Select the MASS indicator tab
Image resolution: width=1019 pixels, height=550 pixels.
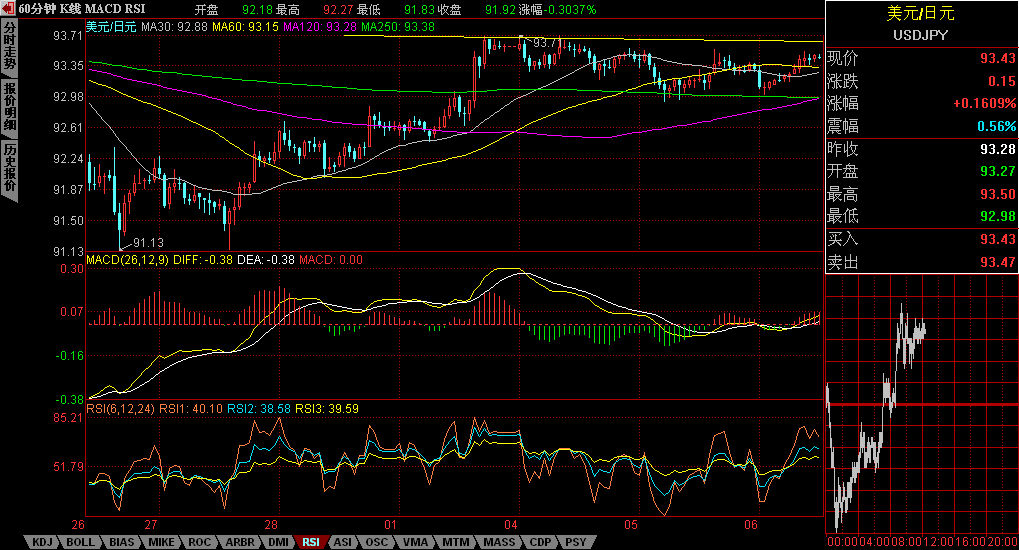[x=499, y=542]
